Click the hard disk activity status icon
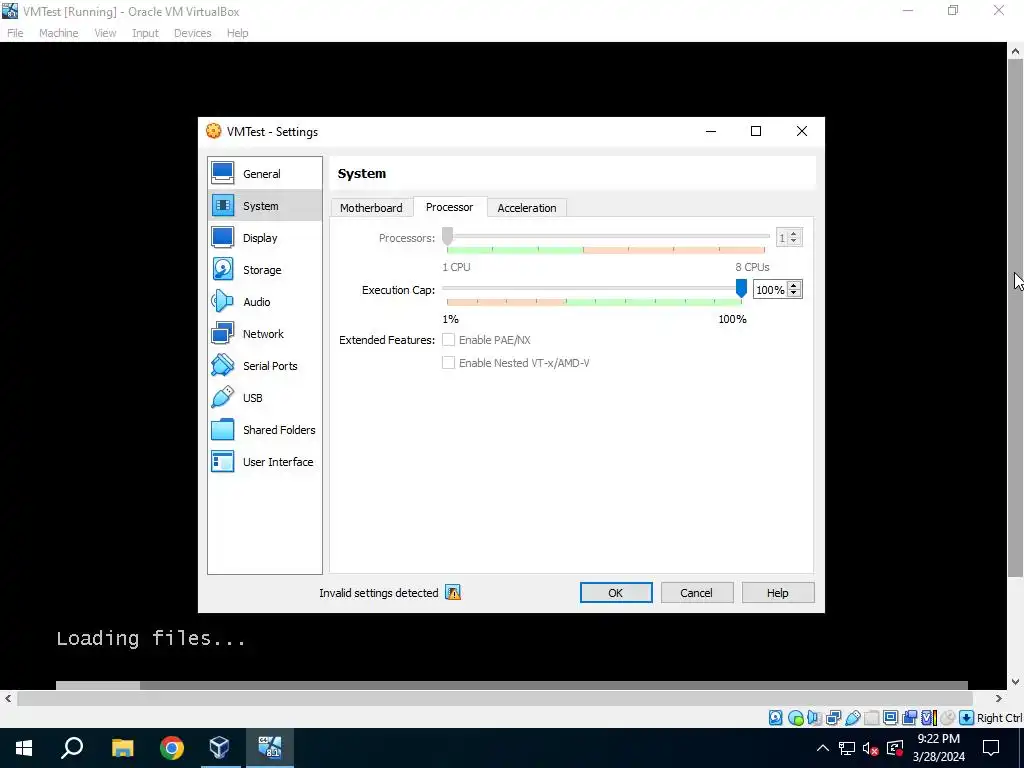This screenshot has width=1024, height=768. coord(775,718)
